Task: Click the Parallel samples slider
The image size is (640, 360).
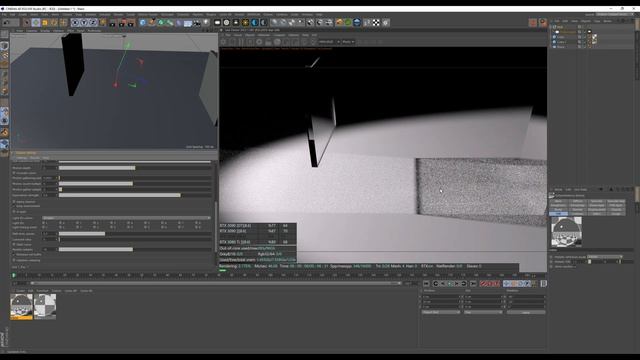Action: [x=135, y=249]
